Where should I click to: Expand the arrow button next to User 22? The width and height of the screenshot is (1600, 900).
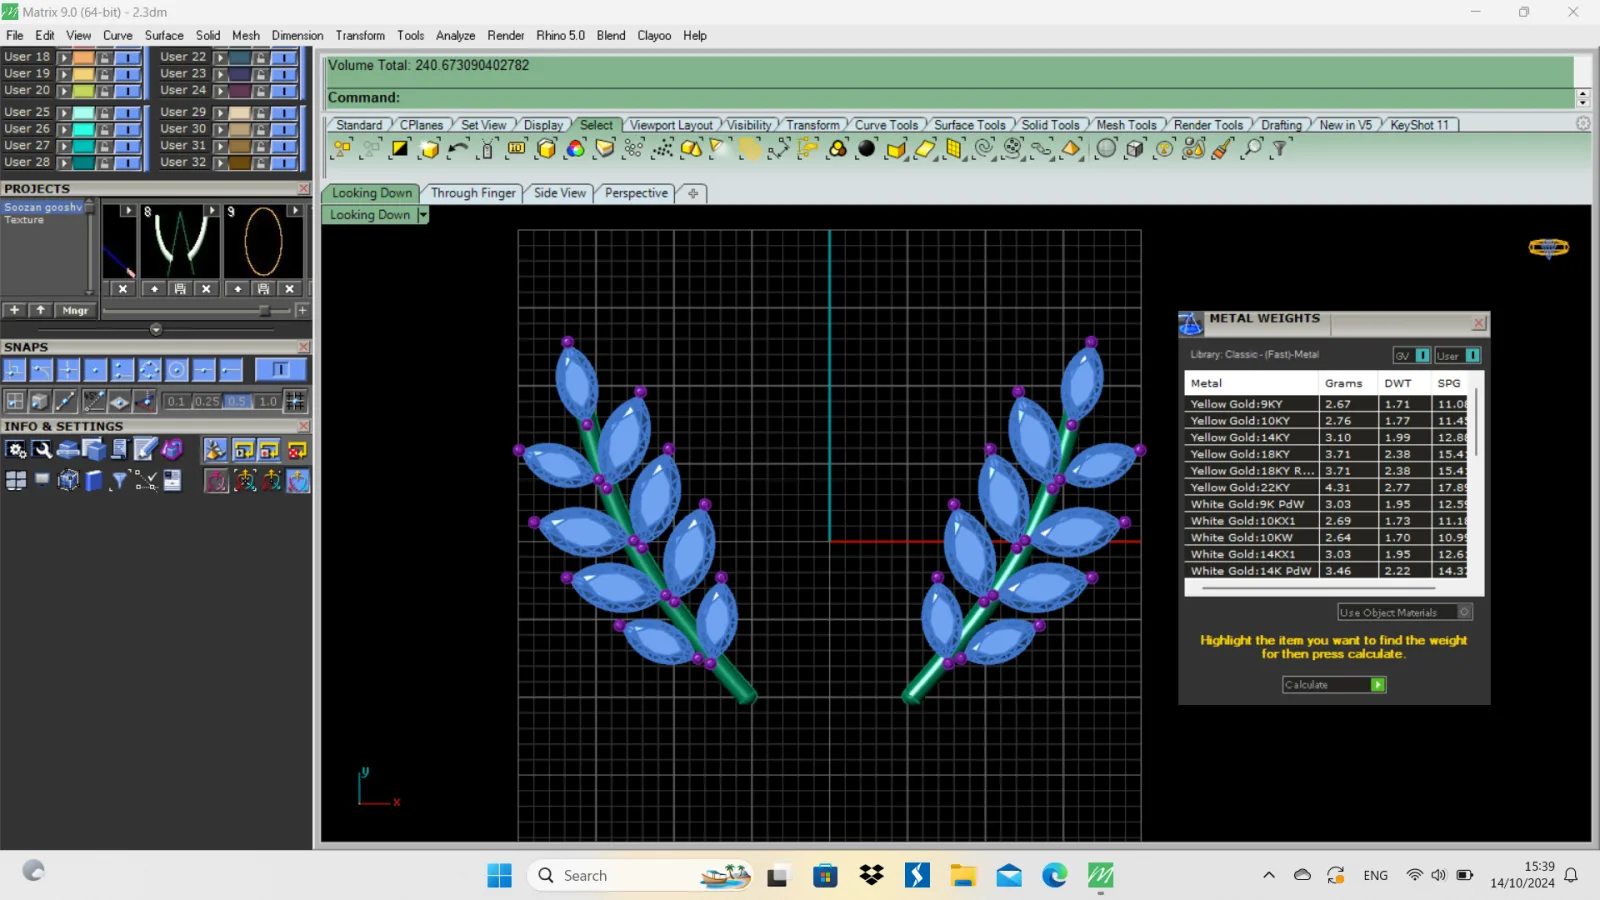[x=220, y=57]
